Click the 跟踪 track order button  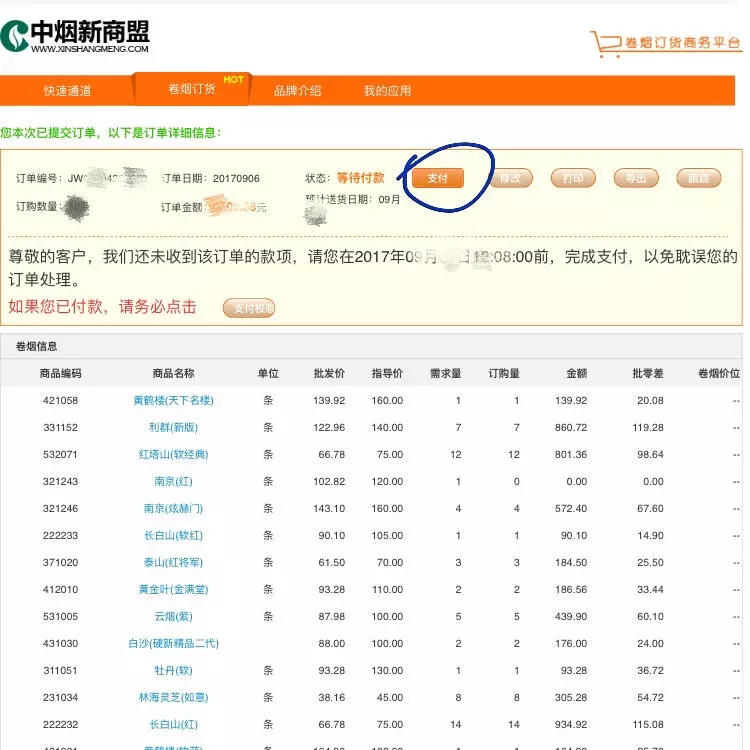tap(698, 178)
